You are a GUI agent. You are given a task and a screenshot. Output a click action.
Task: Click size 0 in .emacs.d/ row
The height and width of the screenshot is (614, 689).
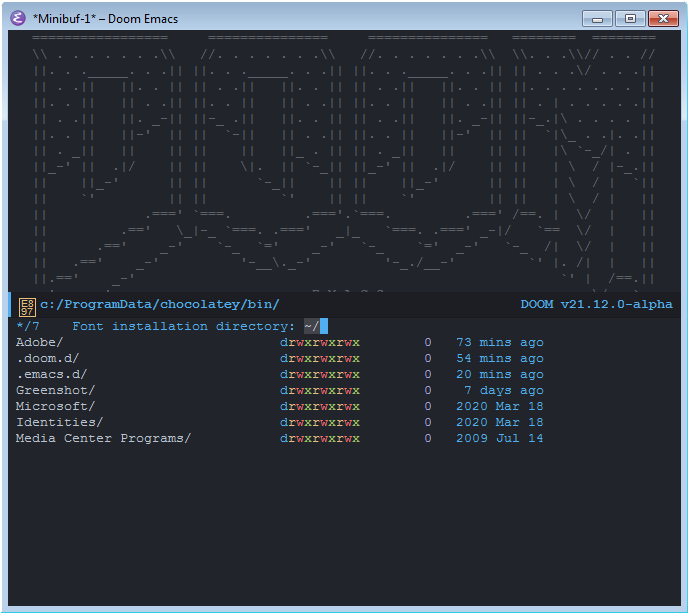pyautogui.click(x=428, y=374)
